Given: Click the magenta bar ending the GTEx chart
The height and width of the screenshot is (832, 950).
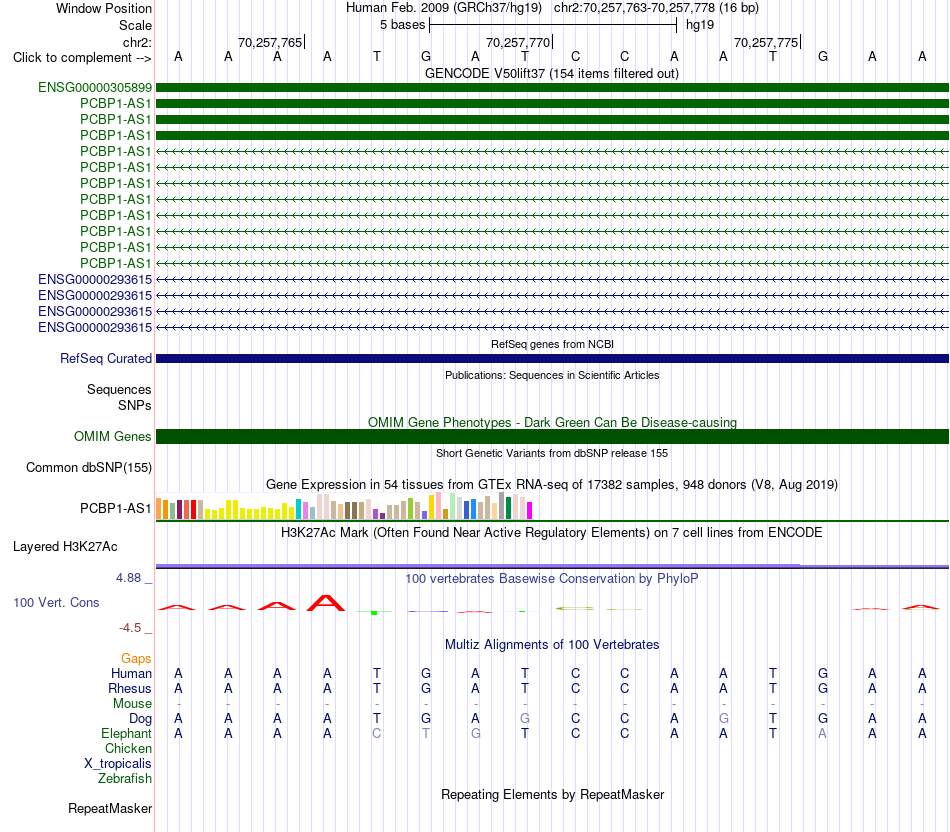Looking at the screenshot, I should point(530,510).
